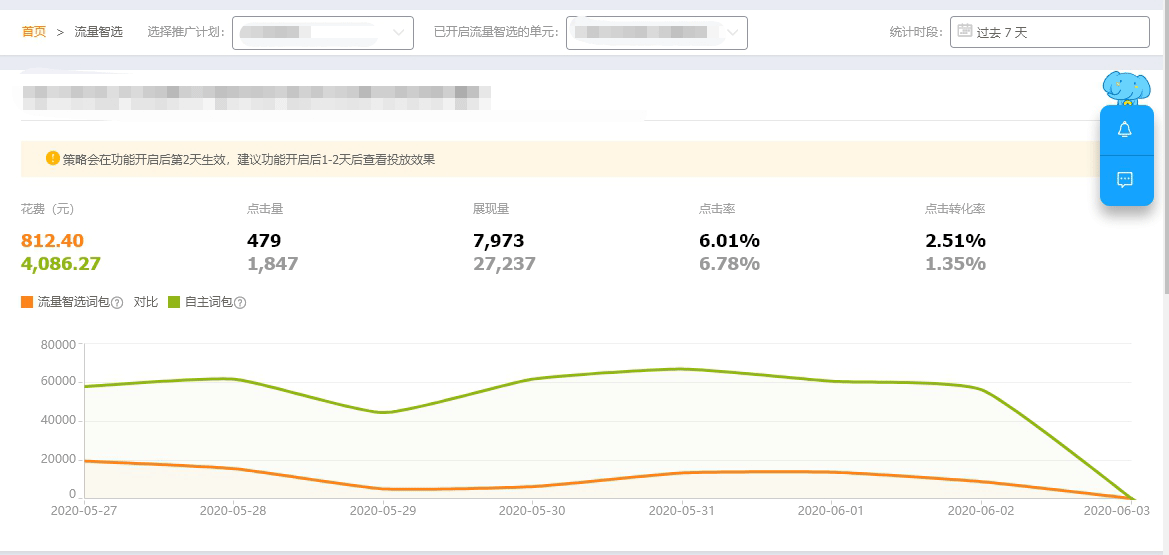The image size is (1169, 555).
Task: Click help icon beside 自主词包
Action: coord(240,302)
